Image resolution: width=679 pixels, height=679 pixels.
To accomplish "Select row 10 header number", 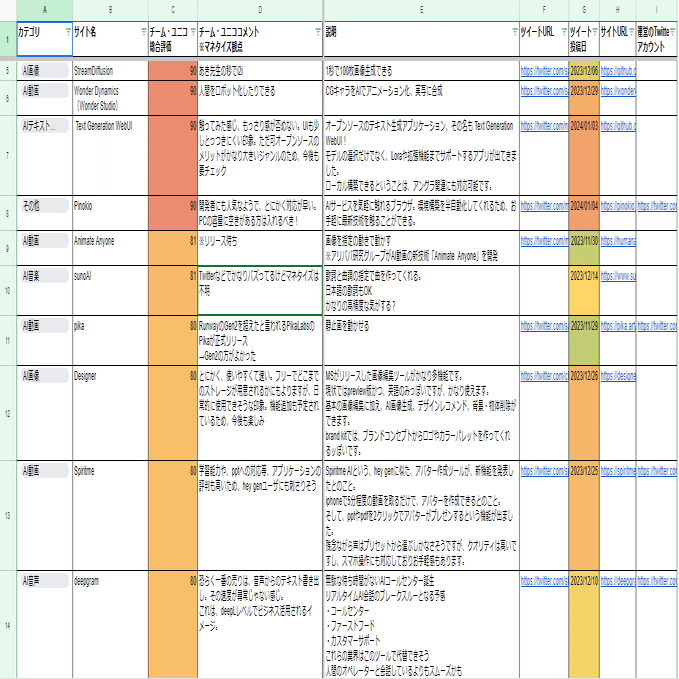I will point(8,291).
